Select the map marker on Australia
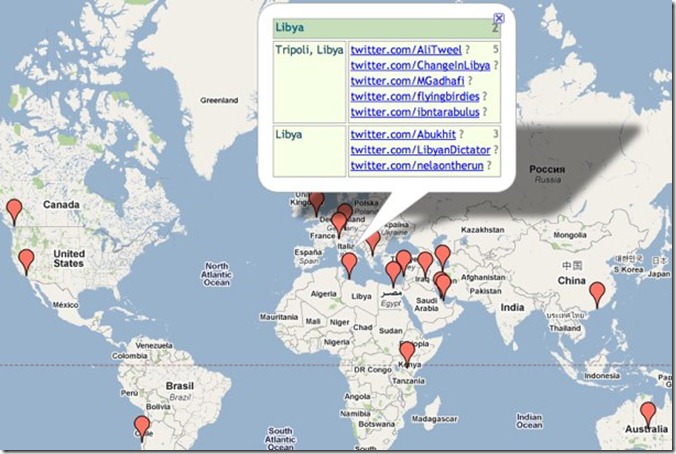 [x=648, y=414]
